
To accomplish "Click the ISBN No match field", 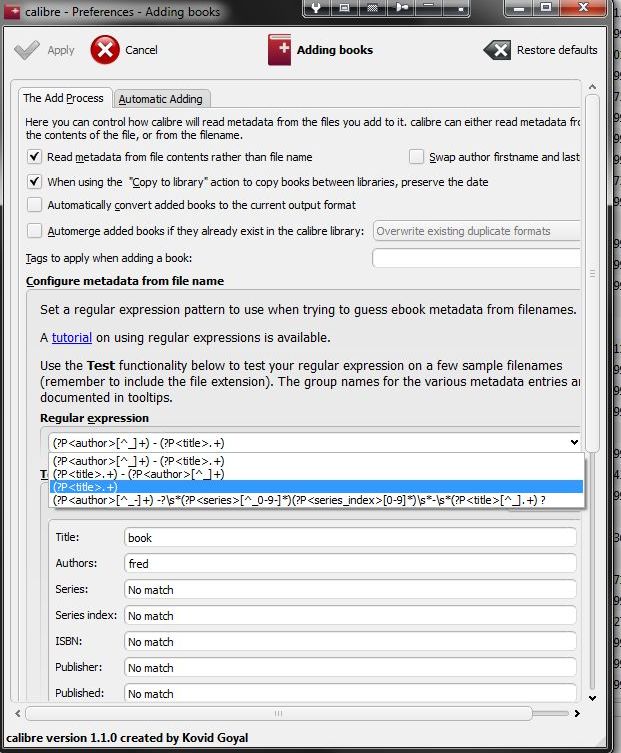I will [350, 641].
